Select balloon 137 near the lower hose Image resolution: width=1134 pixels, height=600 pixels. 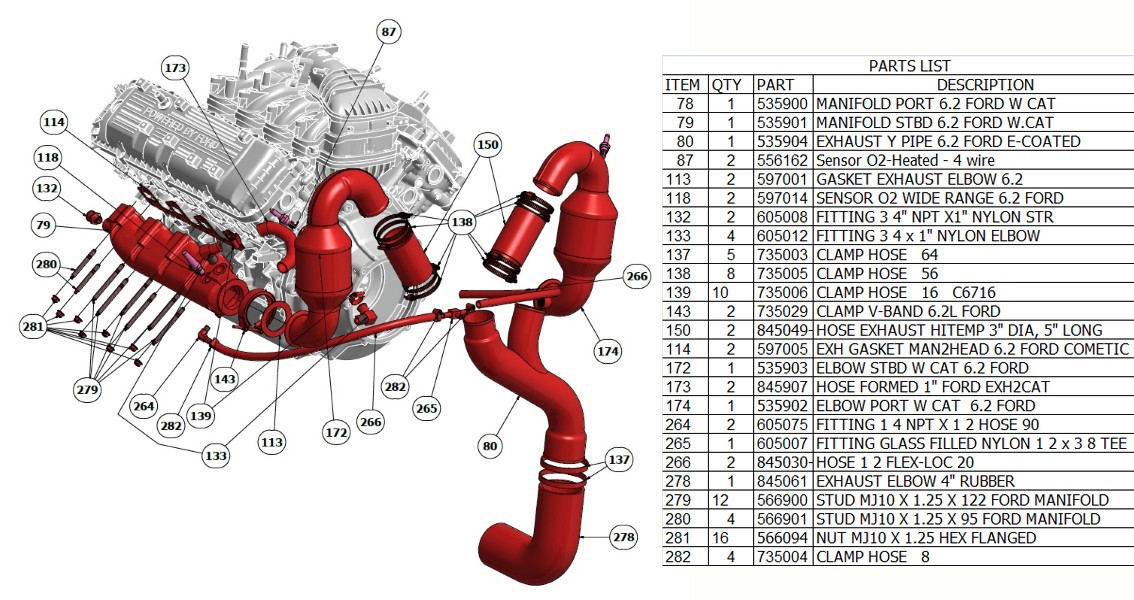(x=617, y=460)
